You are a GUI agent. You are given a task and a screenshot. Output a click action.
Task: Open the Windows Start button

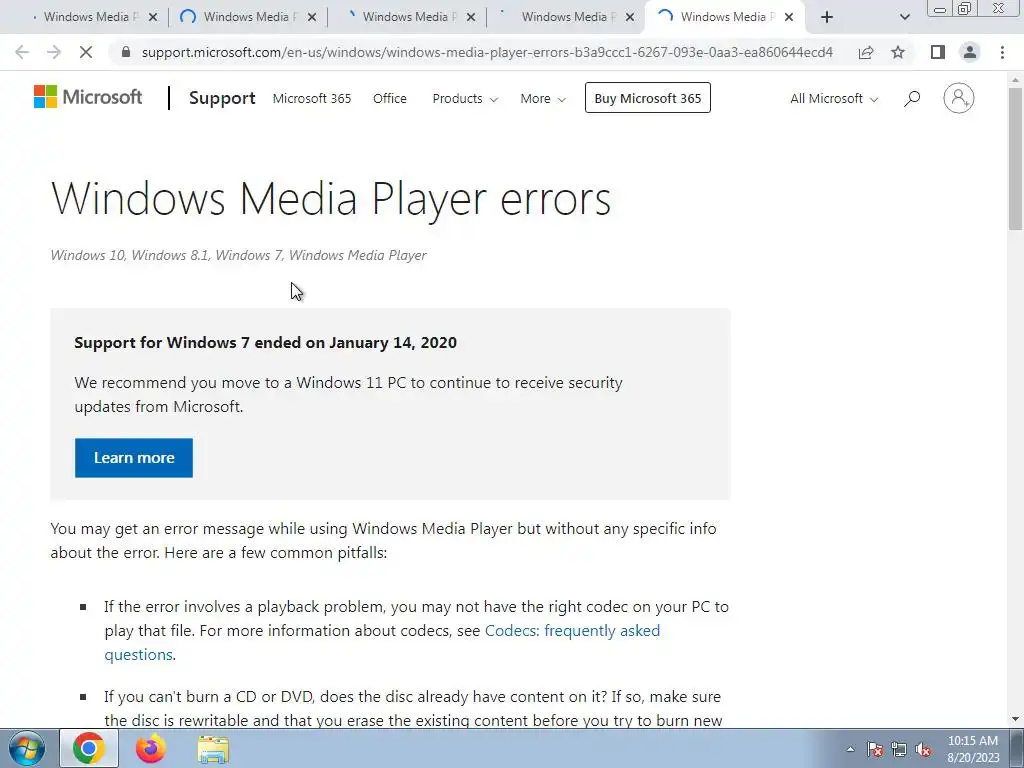[x=26, y=748]
